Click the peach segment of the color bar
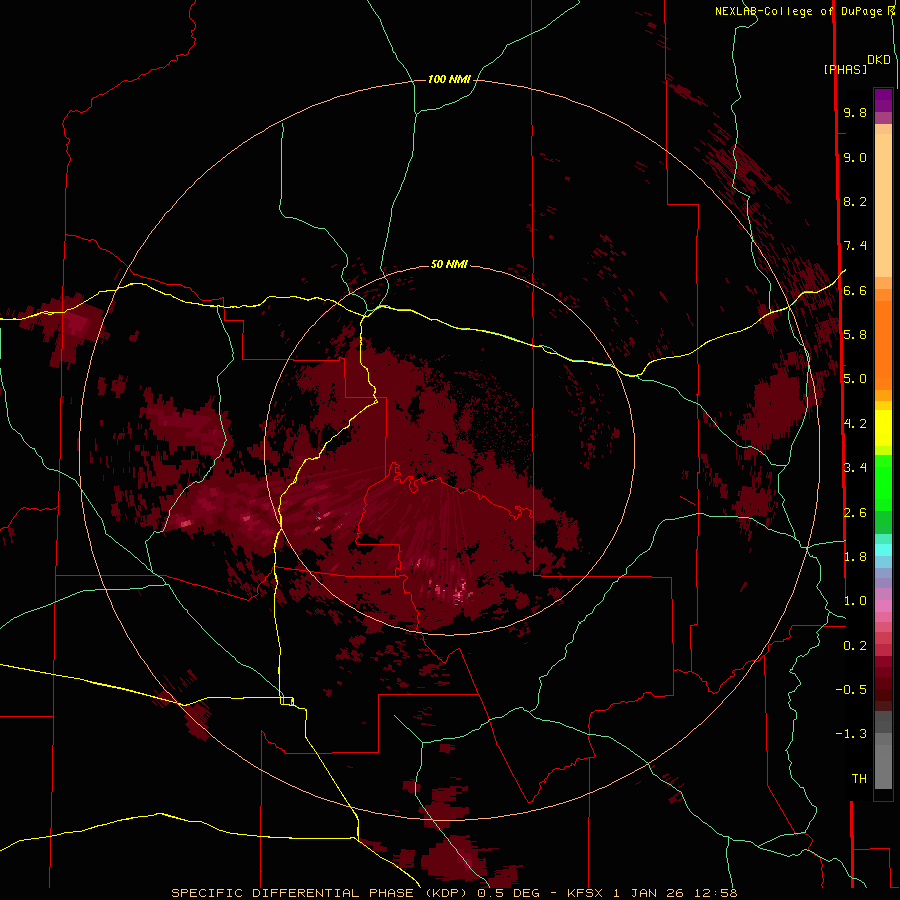 (x=883, y=201)
